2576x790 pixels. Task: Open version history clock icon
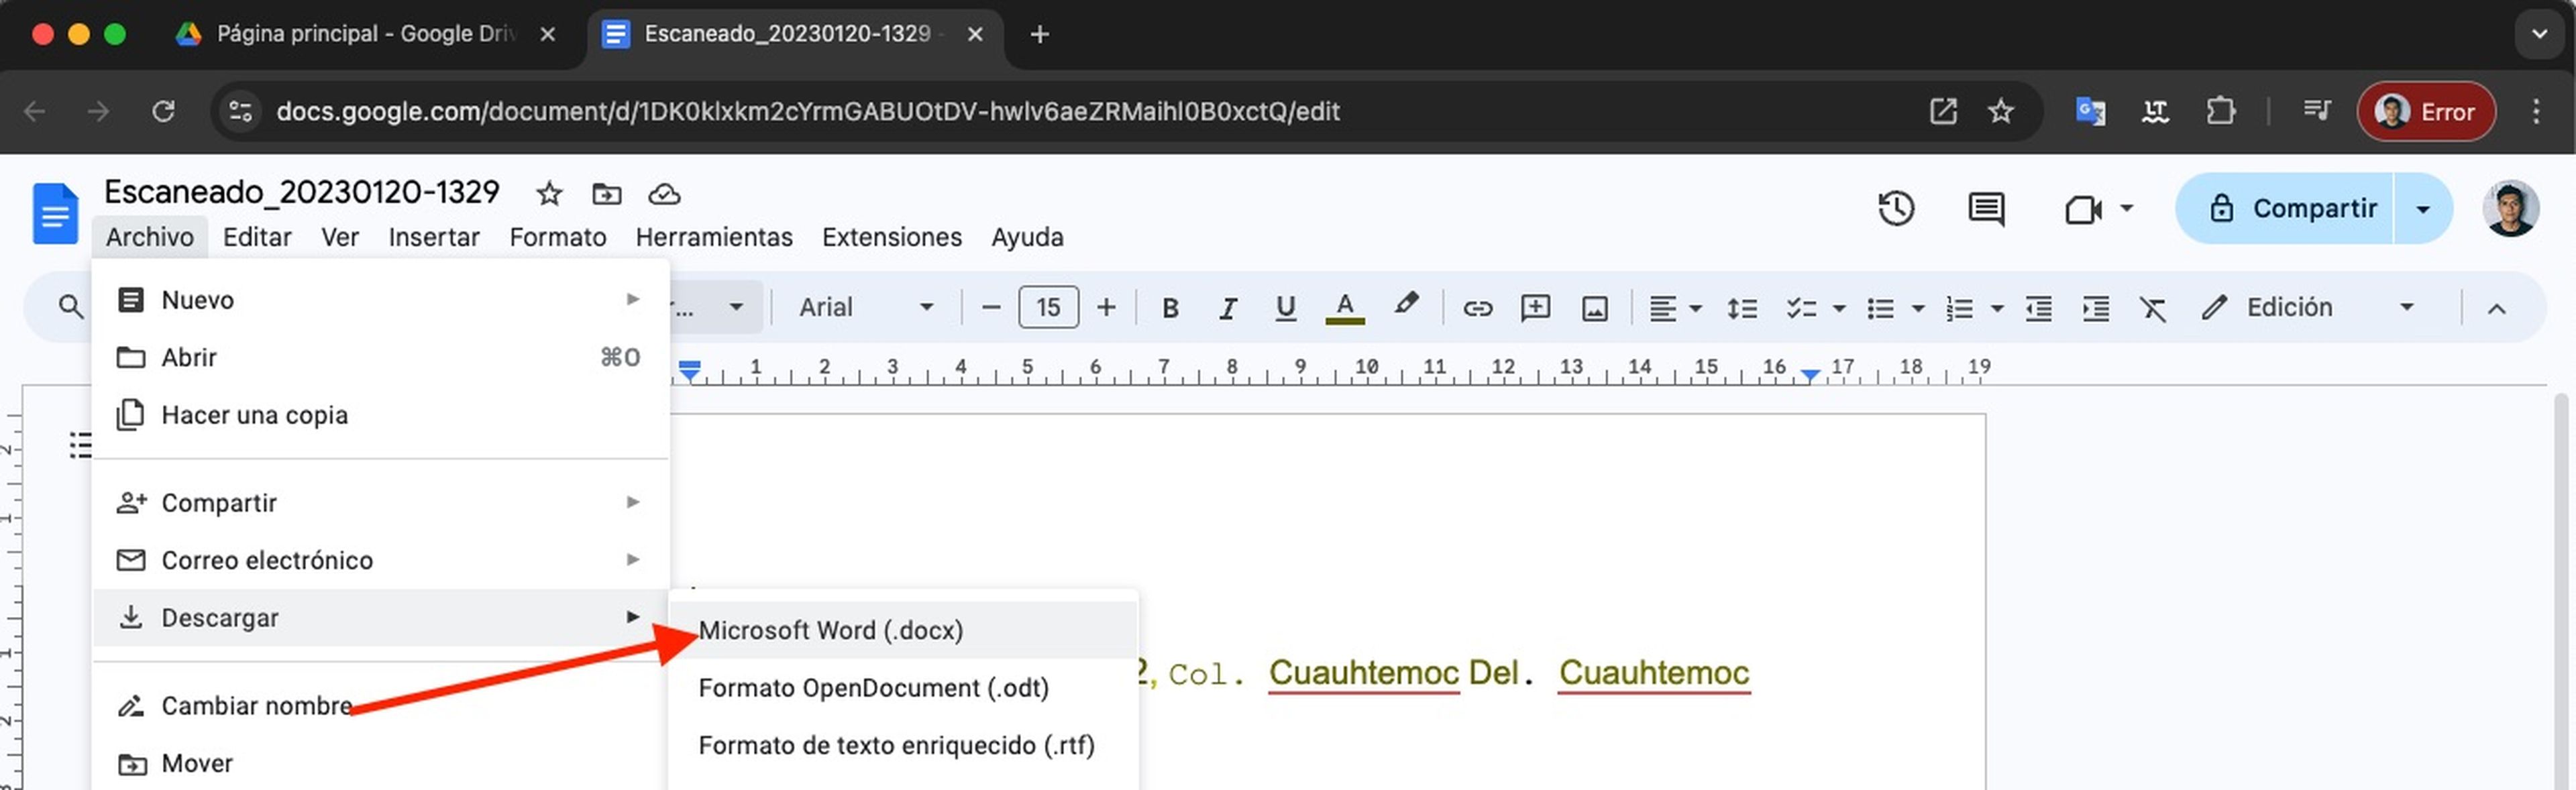click(x=1895, y=209)
